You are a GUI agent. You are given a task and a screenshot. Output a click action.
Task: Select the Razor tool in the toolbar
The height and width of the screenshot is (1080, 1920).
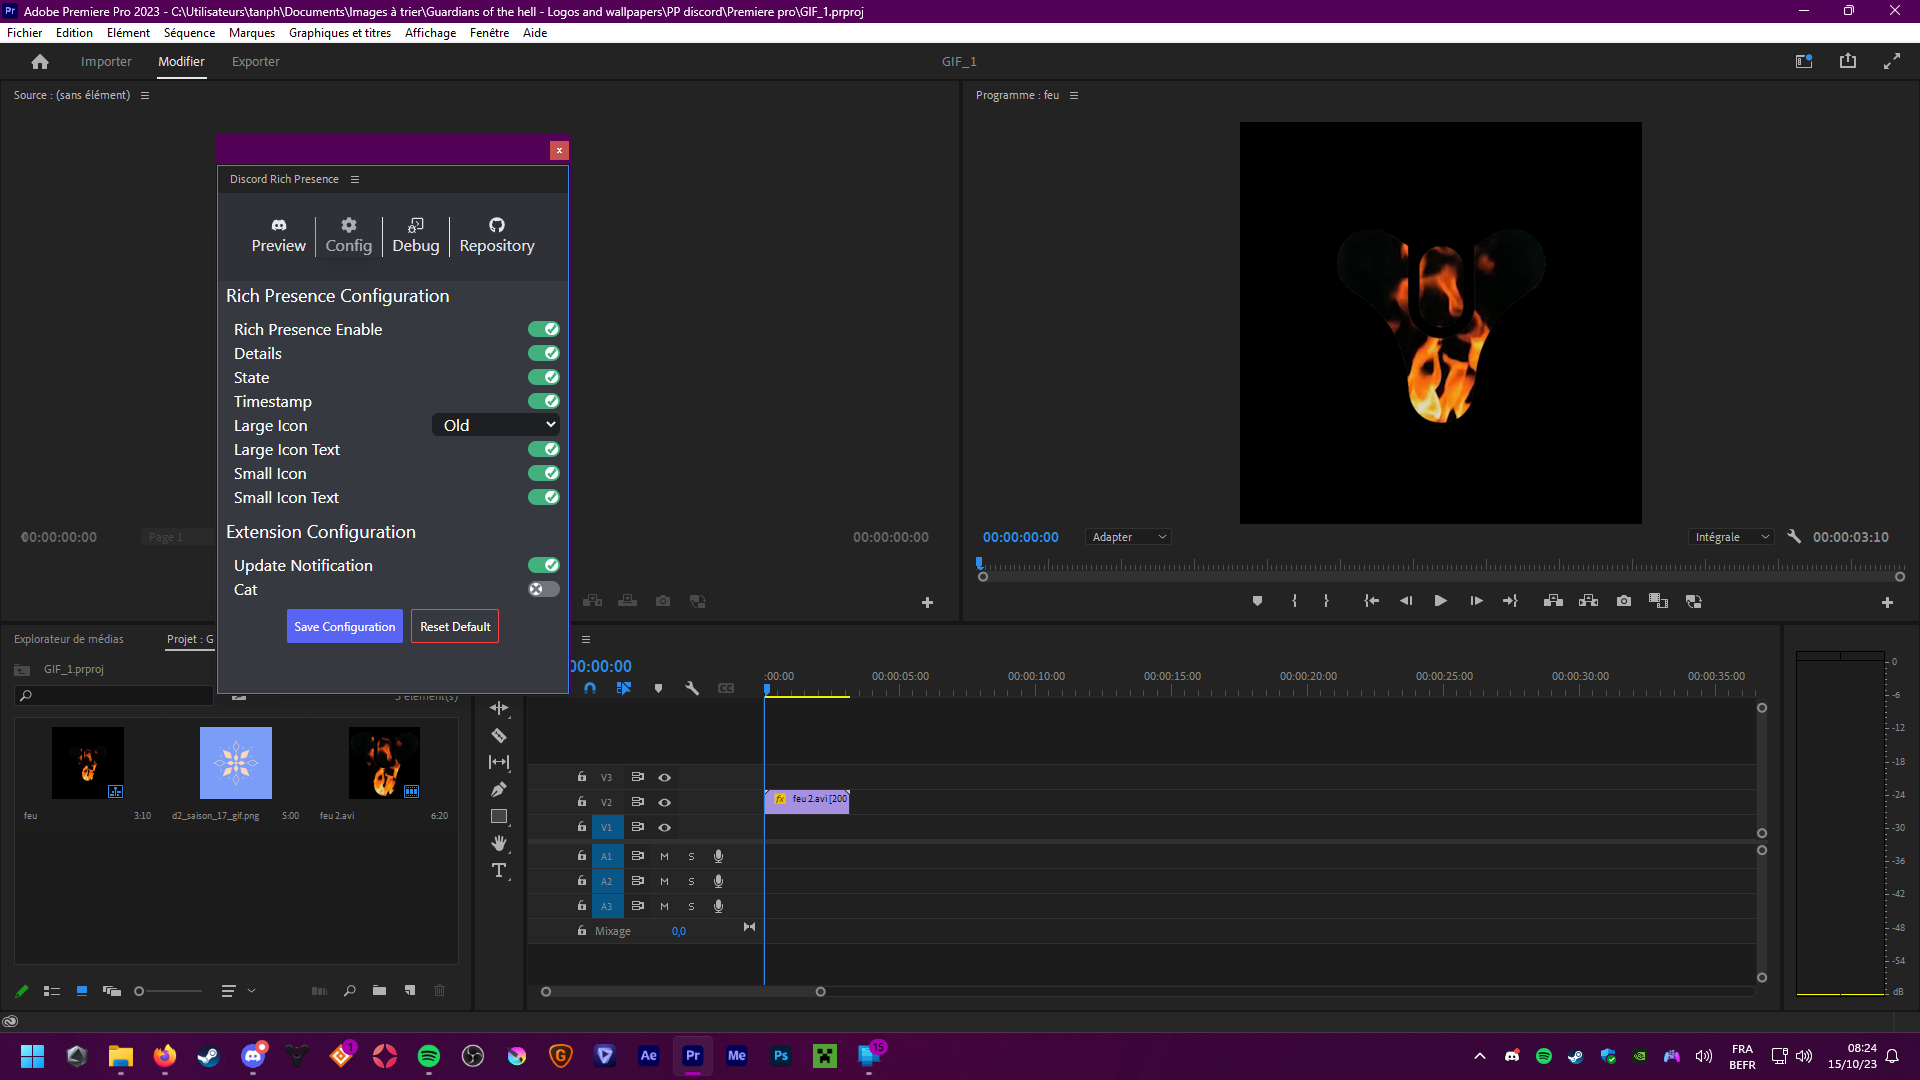pos(499,735)
